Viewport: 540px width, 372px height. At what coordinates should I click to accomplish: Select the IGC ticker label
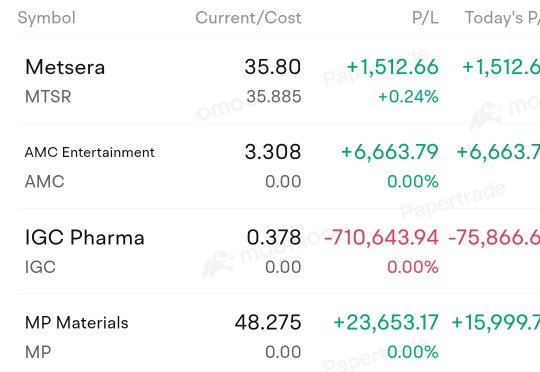pyautogui.click(x=40, y=267)
